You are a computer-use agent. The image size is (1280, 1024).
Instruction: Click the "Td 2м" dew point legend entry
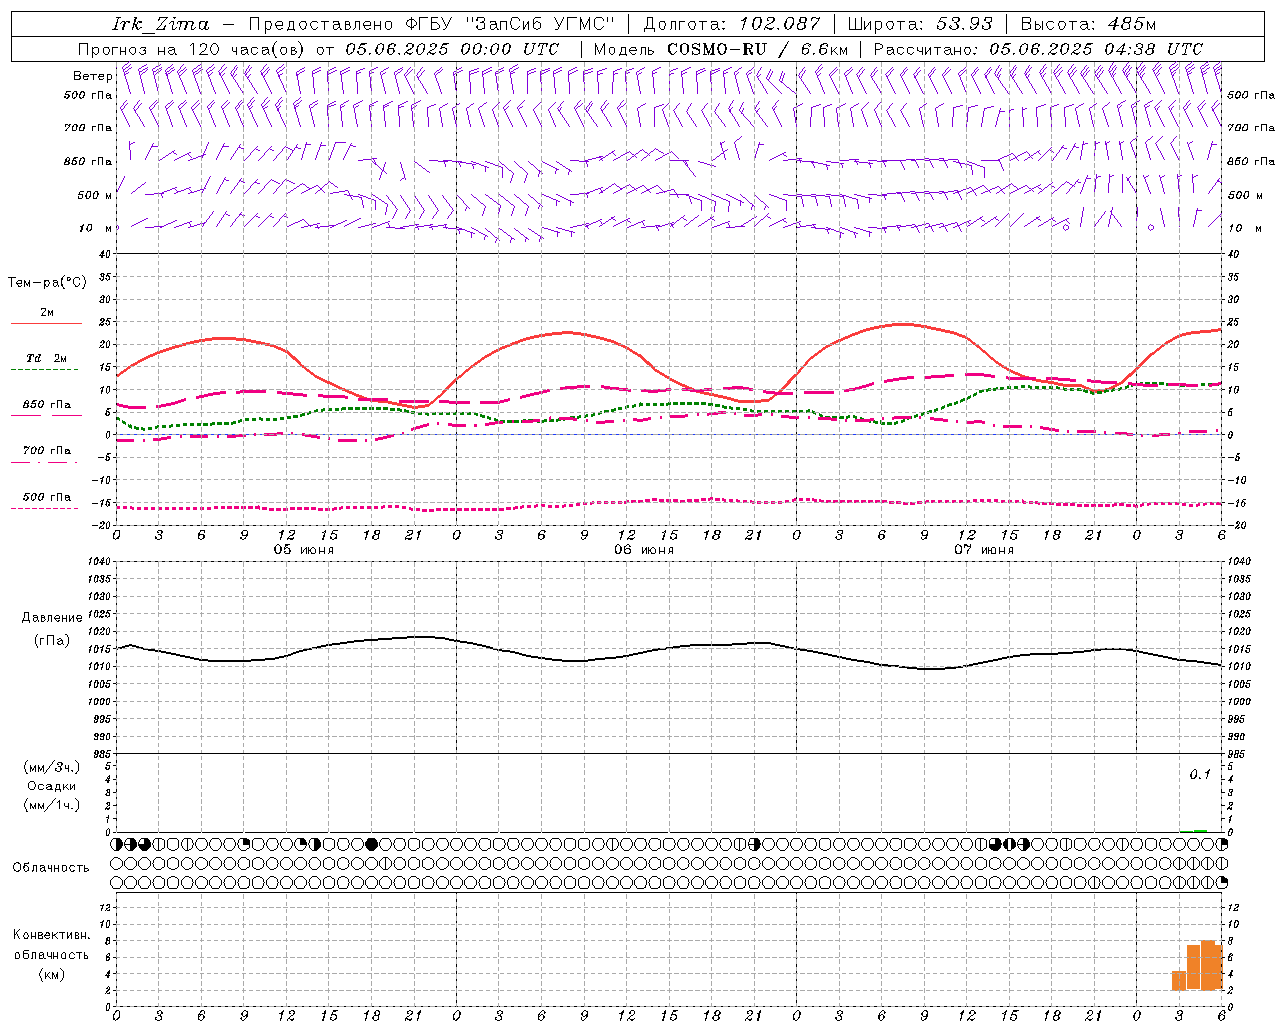coord(47,358)
